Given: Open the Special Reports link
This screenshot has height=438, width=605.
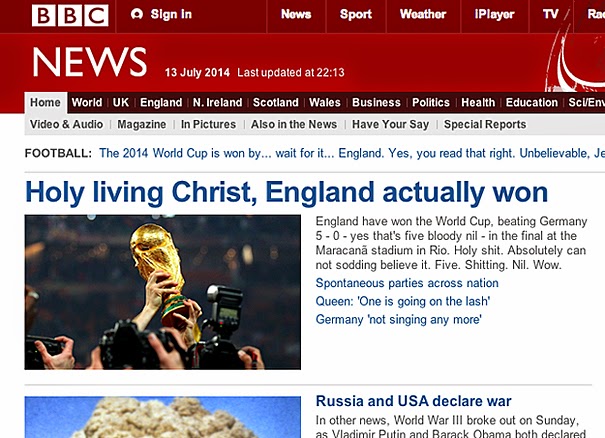Looking at the screenshot, I should (x=485, y=125).
